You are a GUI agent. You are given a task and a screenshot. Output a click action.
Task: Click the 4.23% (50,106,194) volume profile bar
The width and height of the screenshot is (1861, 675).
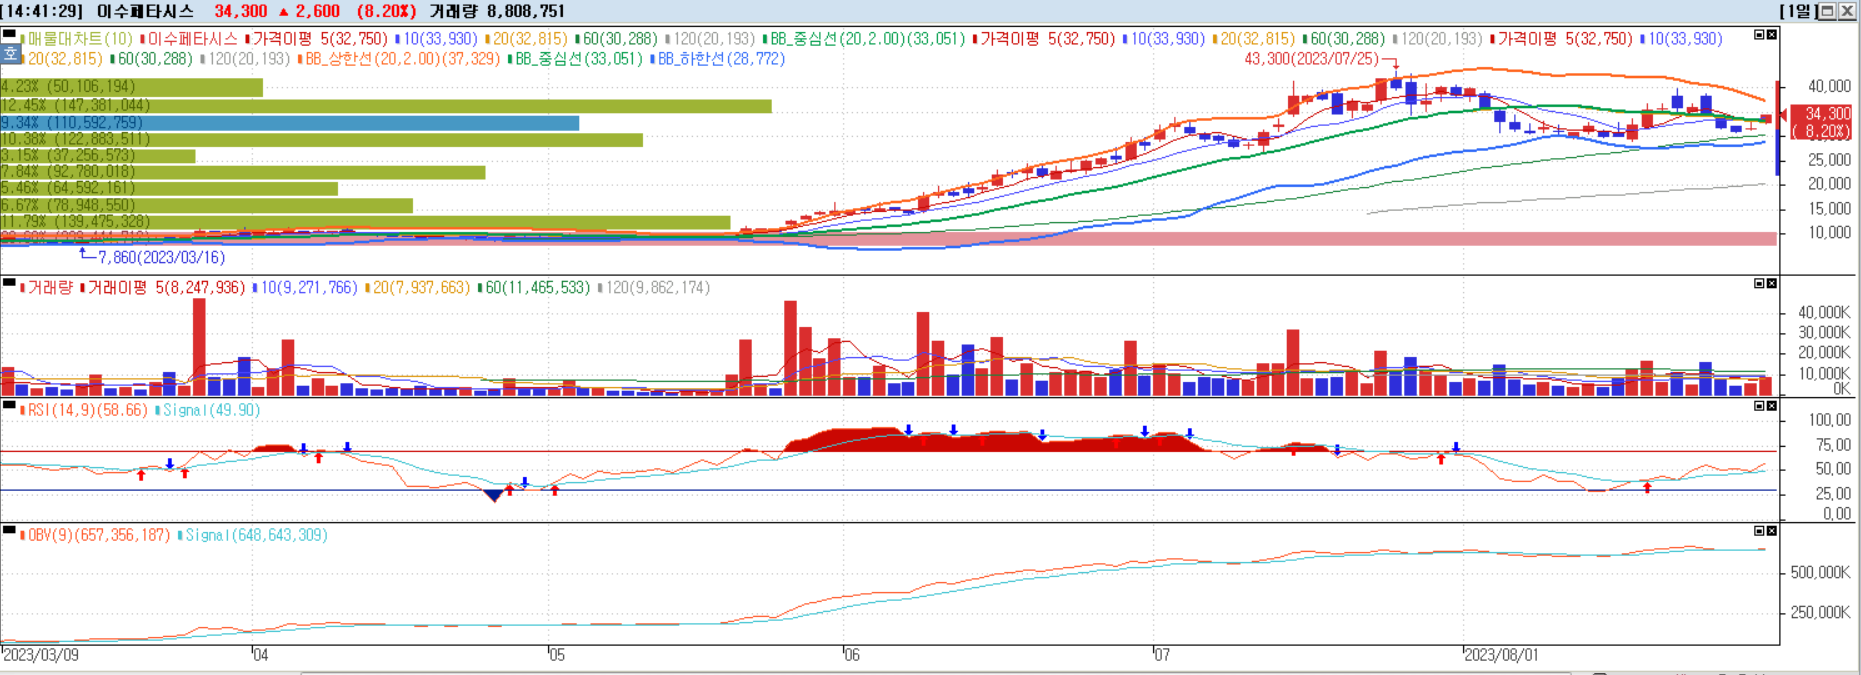(131, 88)
